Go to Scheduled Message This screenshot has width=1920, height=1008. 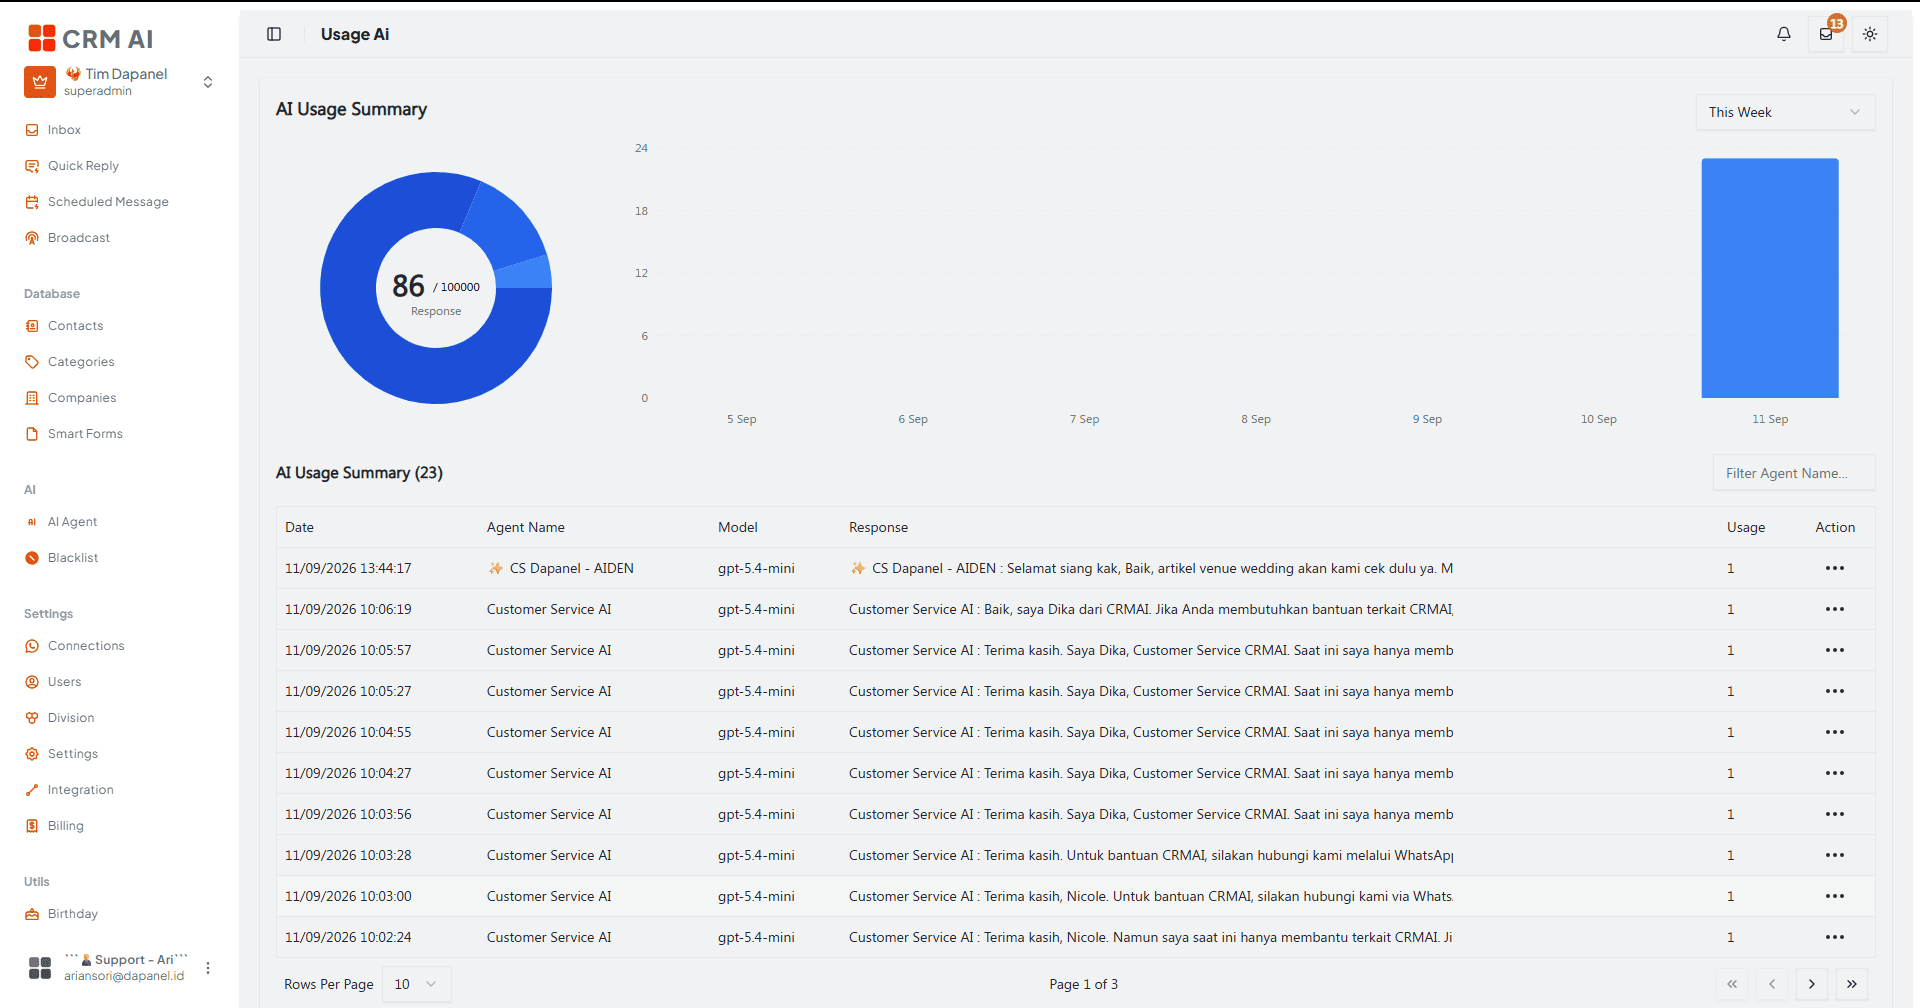[x=108, y=202]
